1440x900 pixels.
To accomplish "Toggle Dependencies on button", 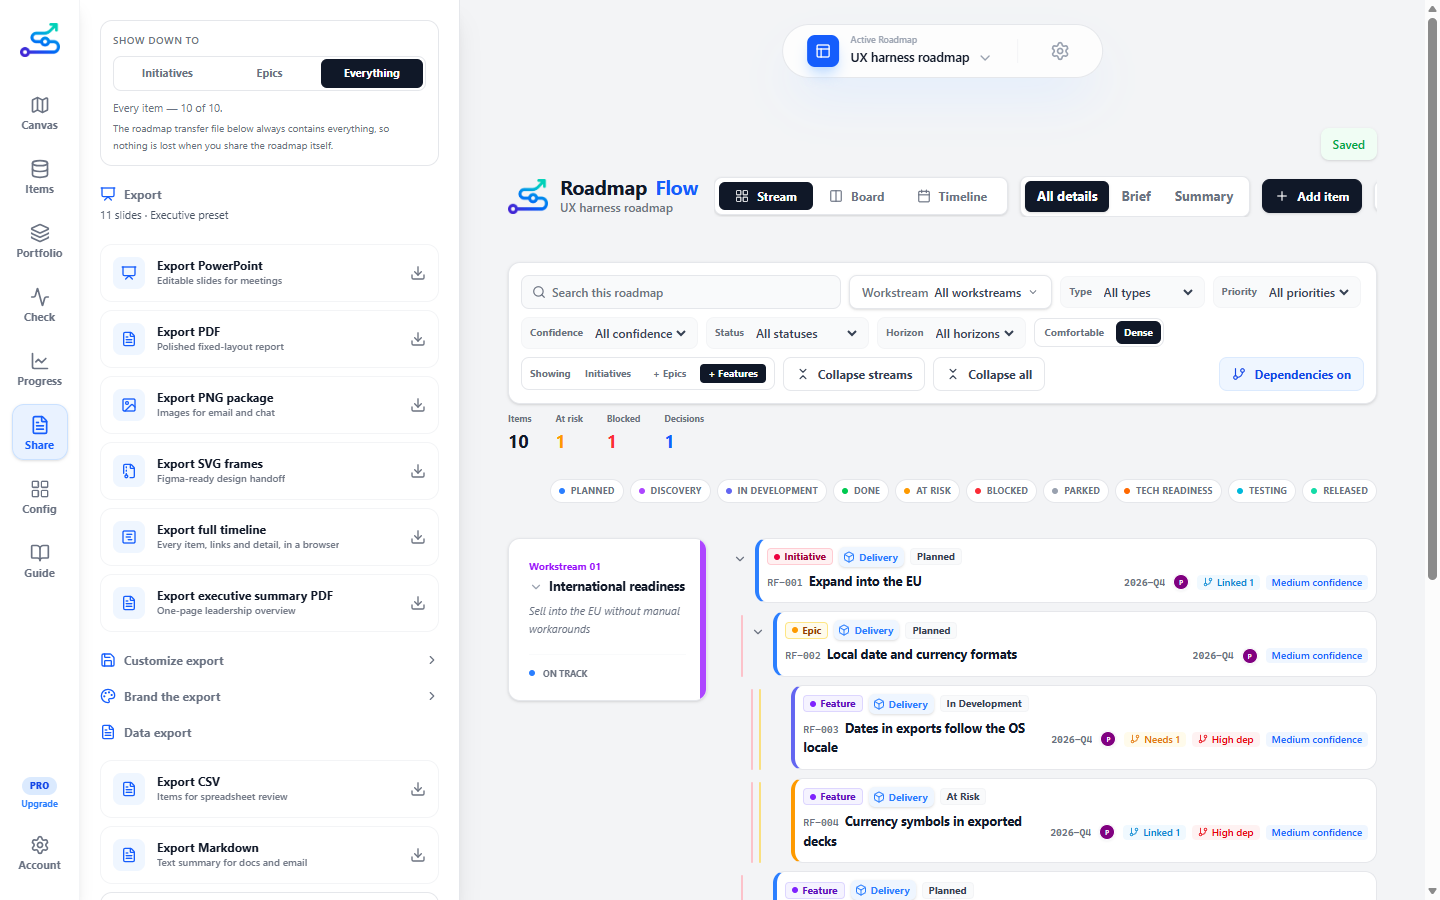I will click(x=1291, y=374).
